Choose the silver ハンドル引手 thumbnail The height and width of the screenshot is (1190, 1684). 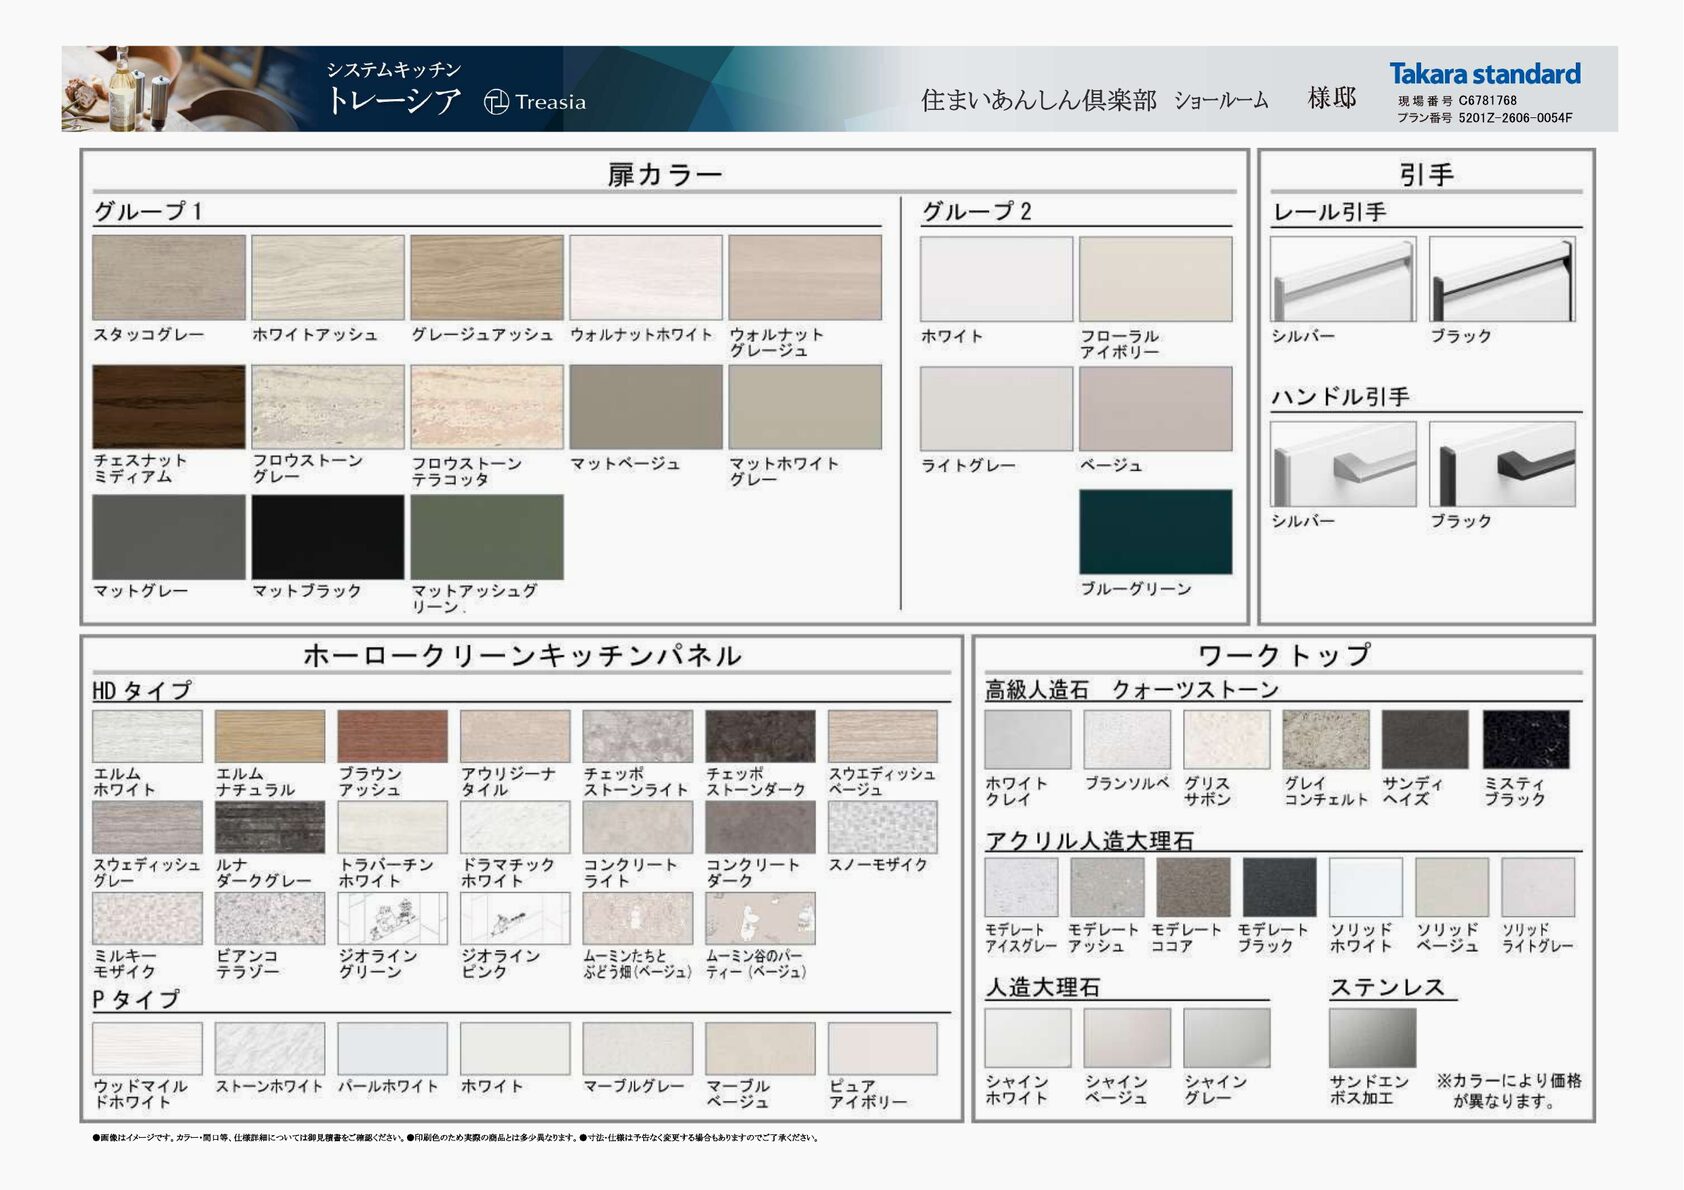(x=1343, y=464)
